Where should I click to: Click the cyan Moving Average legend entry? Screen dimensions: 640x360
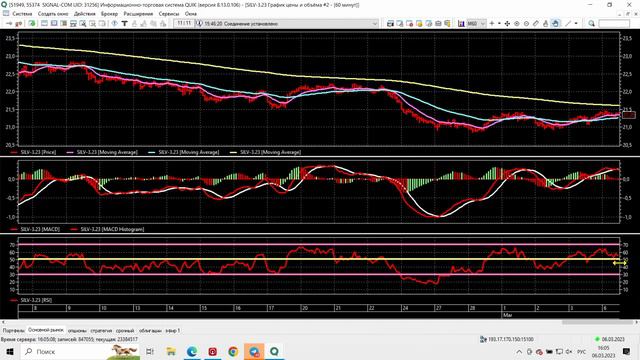pos(184,152)
